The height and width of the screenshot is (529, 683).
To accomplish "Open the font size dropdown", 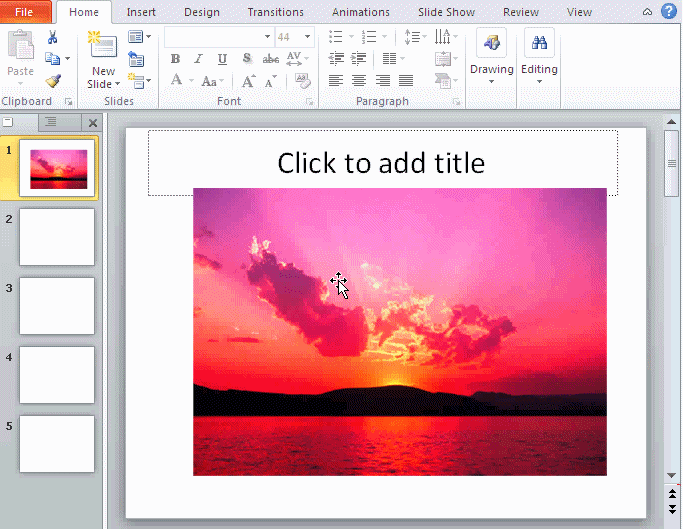I will click(x=307, y=37).
